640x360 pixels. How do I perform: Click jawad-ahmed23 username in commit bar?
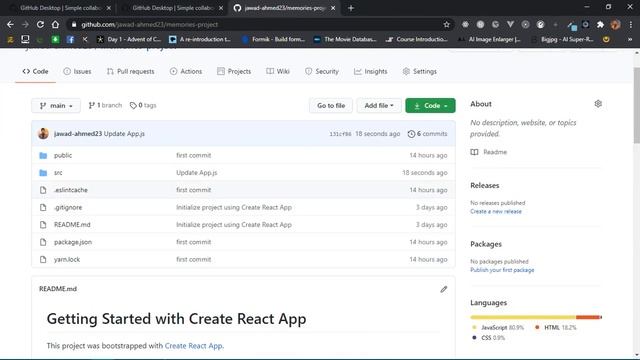pyautogui.click(x=78, y=134)
